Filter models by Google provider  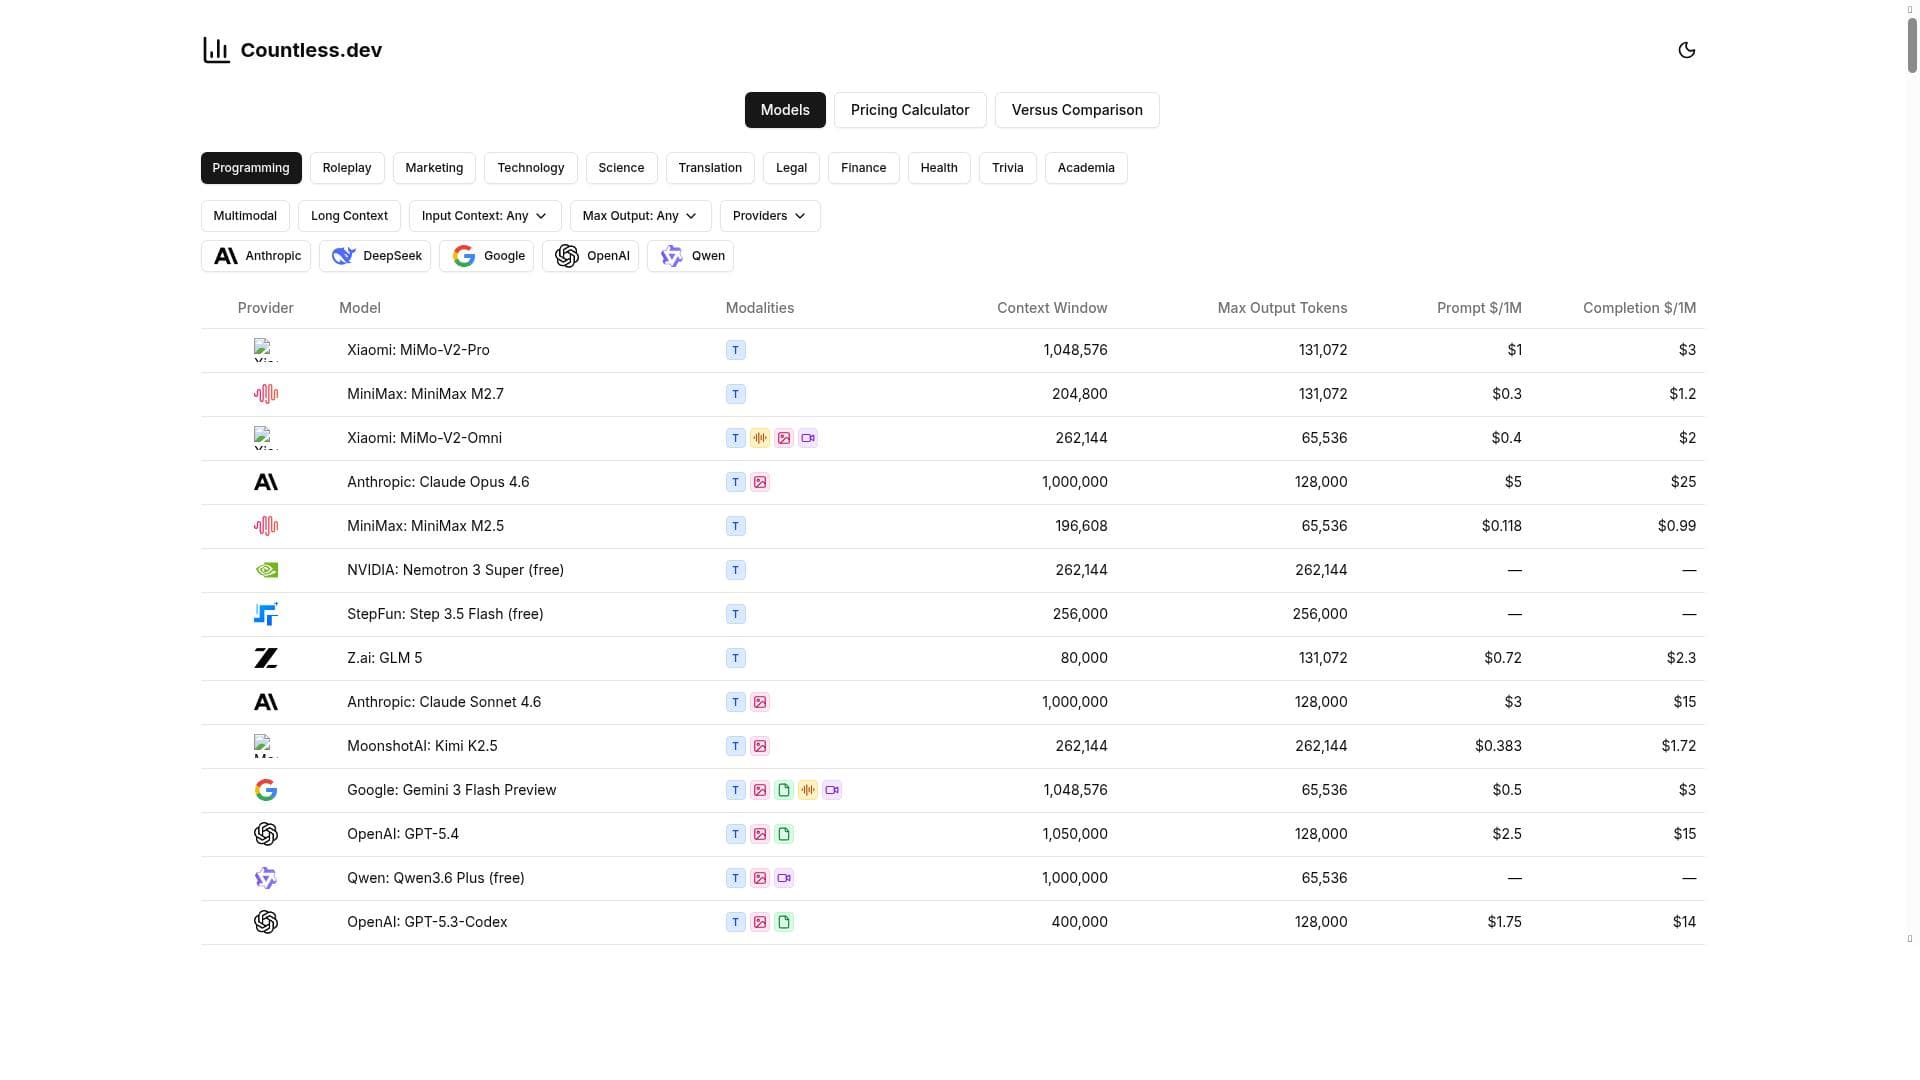(x=486, y=256)
